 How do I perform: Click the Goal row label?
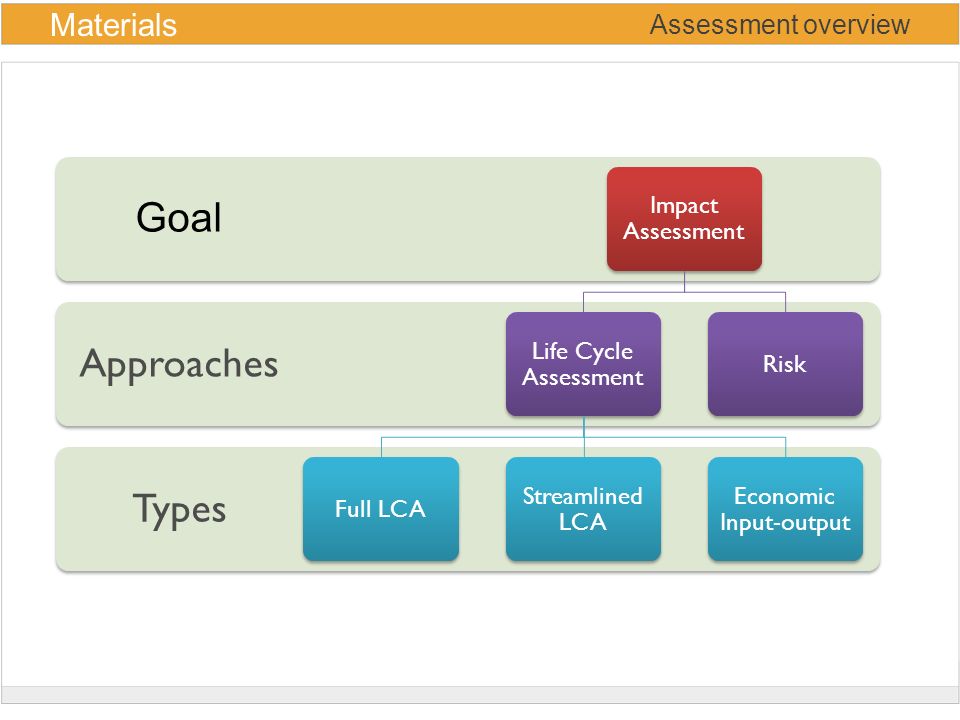(x=178, y=217)
